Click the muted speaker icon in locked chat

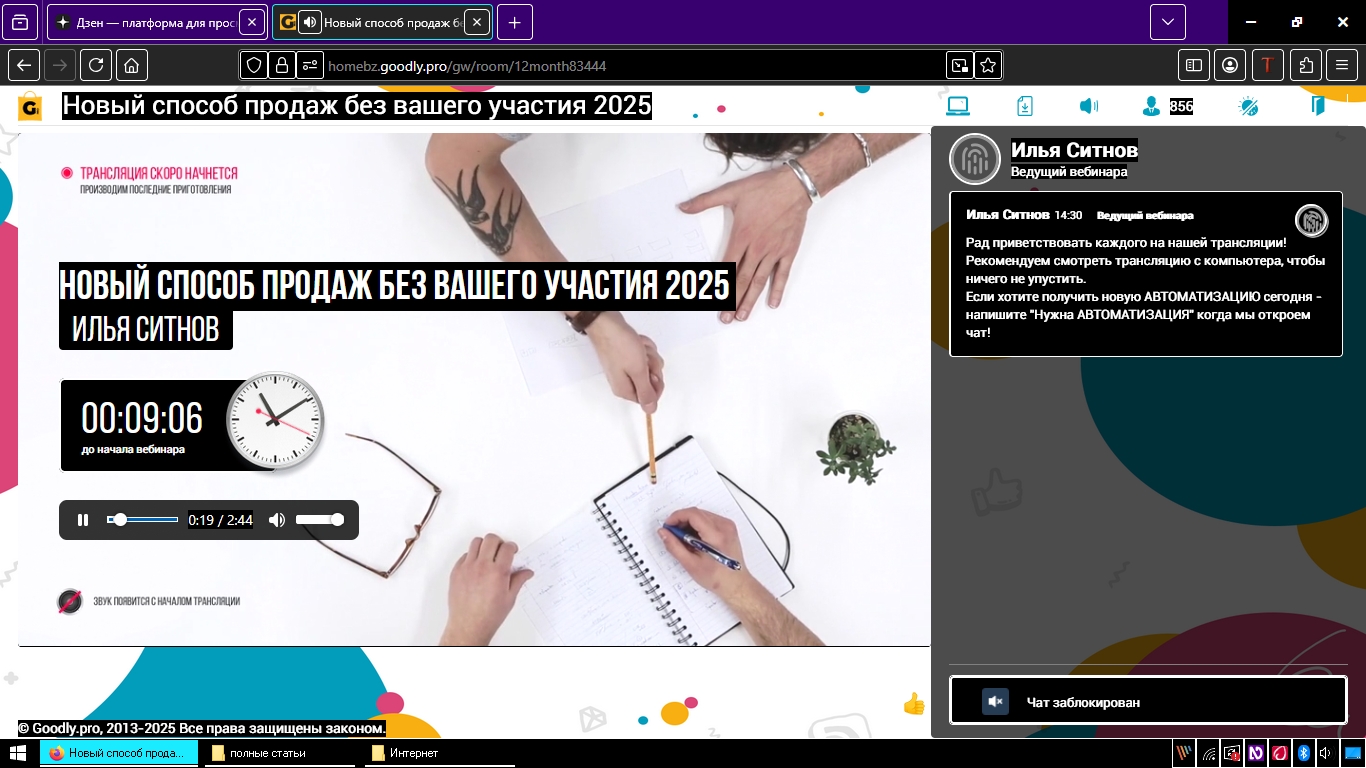pos(995,702)
